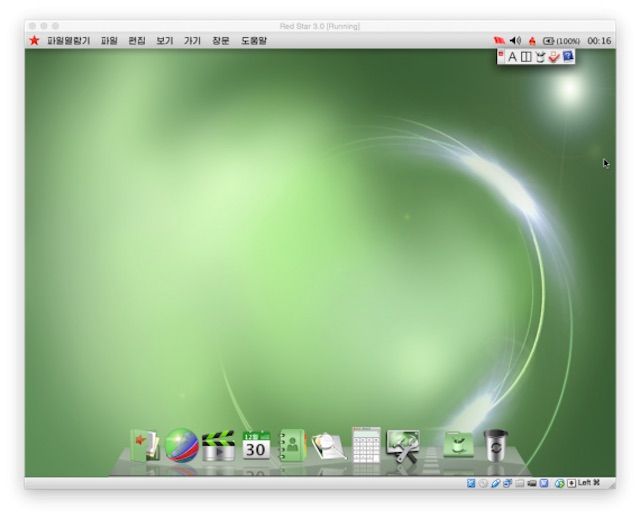The height and width of the screenshot is (518, 640).
Task: Click VirtualBox network status icon
Action: (507, 484)
